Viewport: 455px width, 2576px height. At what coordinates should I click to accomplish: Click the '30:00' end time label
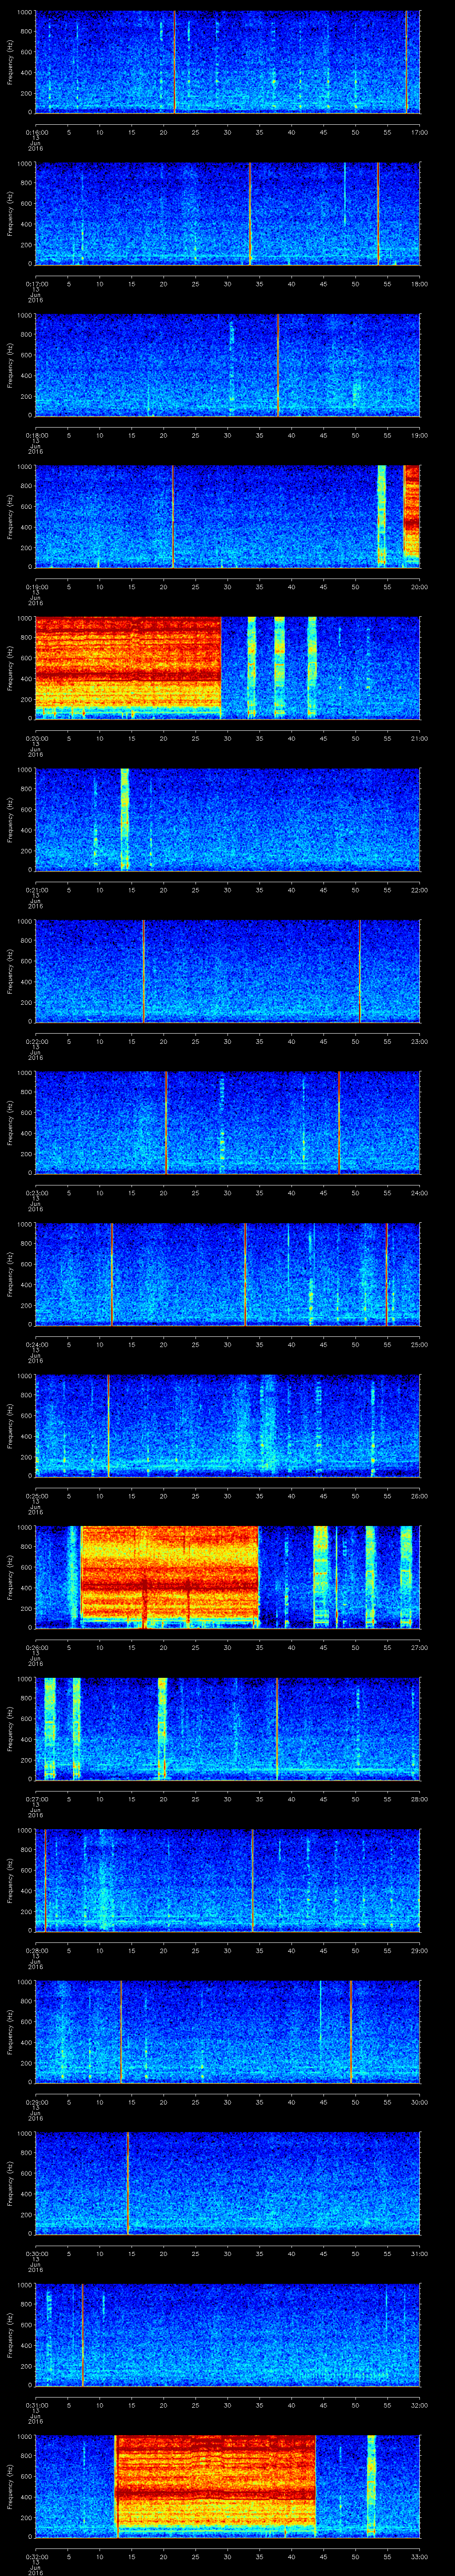click(419, 2102)
